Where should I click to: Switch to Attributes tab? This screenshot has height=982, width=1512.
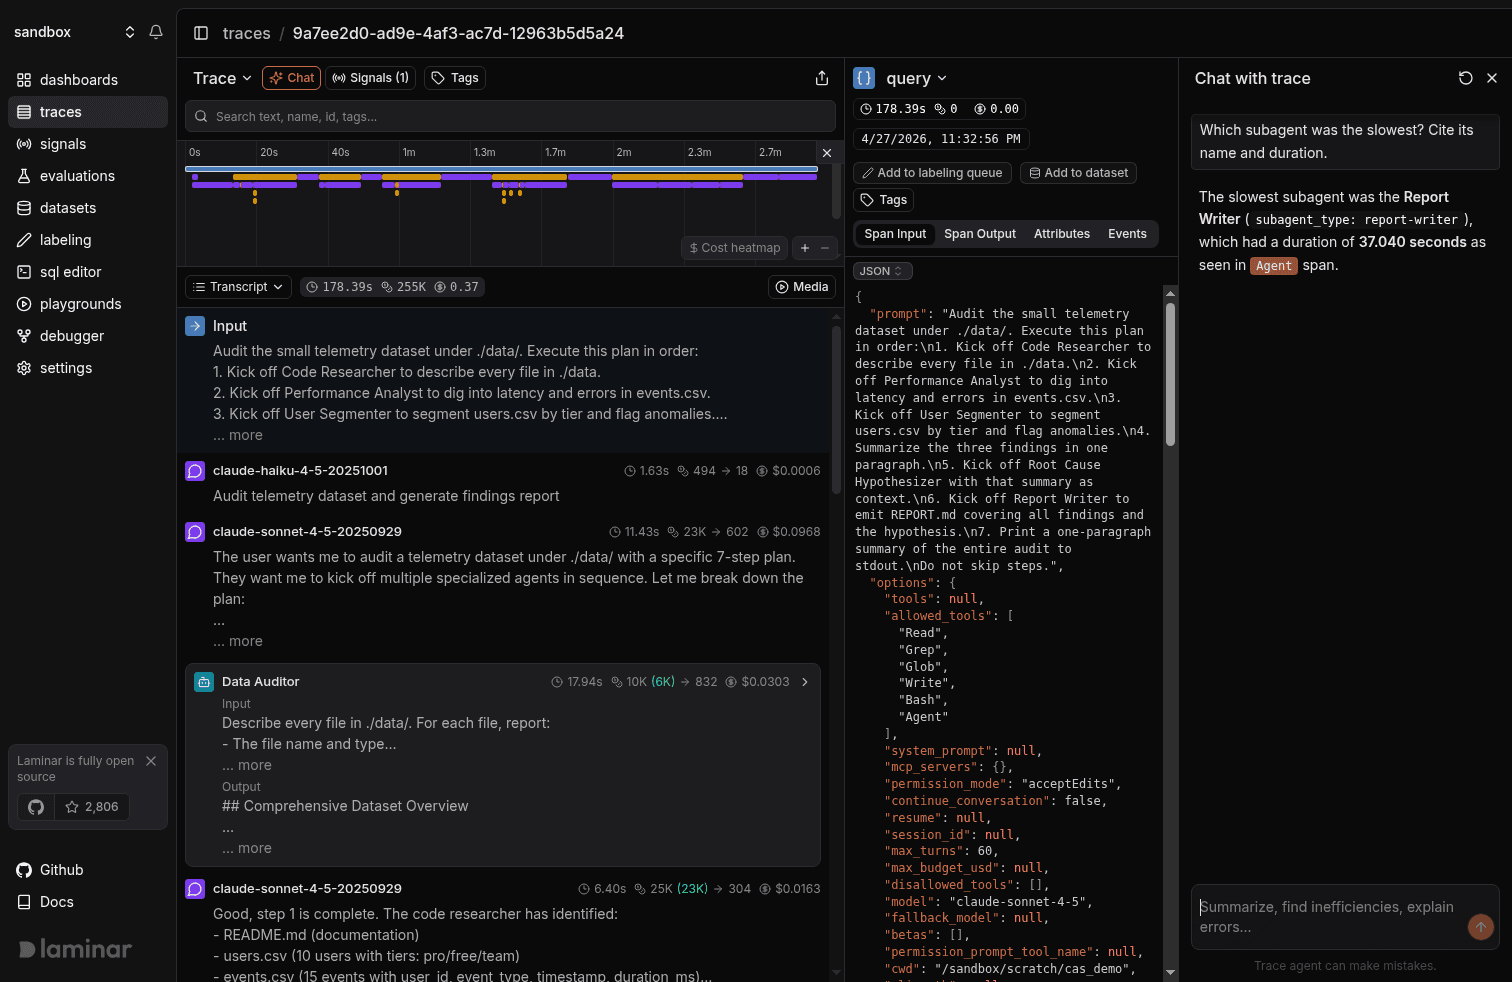coord(1062,234)
